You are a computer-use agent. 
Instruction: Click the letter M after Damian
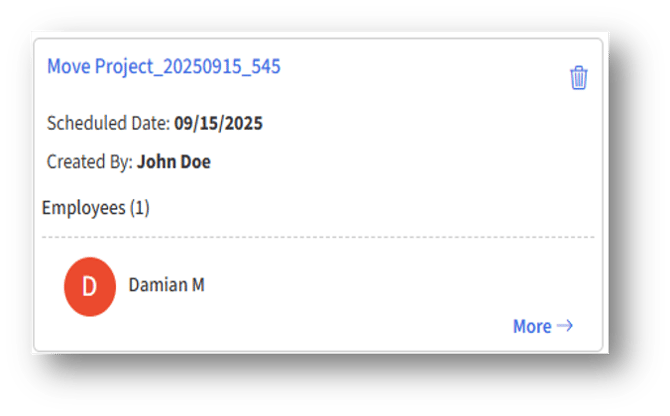198,285
